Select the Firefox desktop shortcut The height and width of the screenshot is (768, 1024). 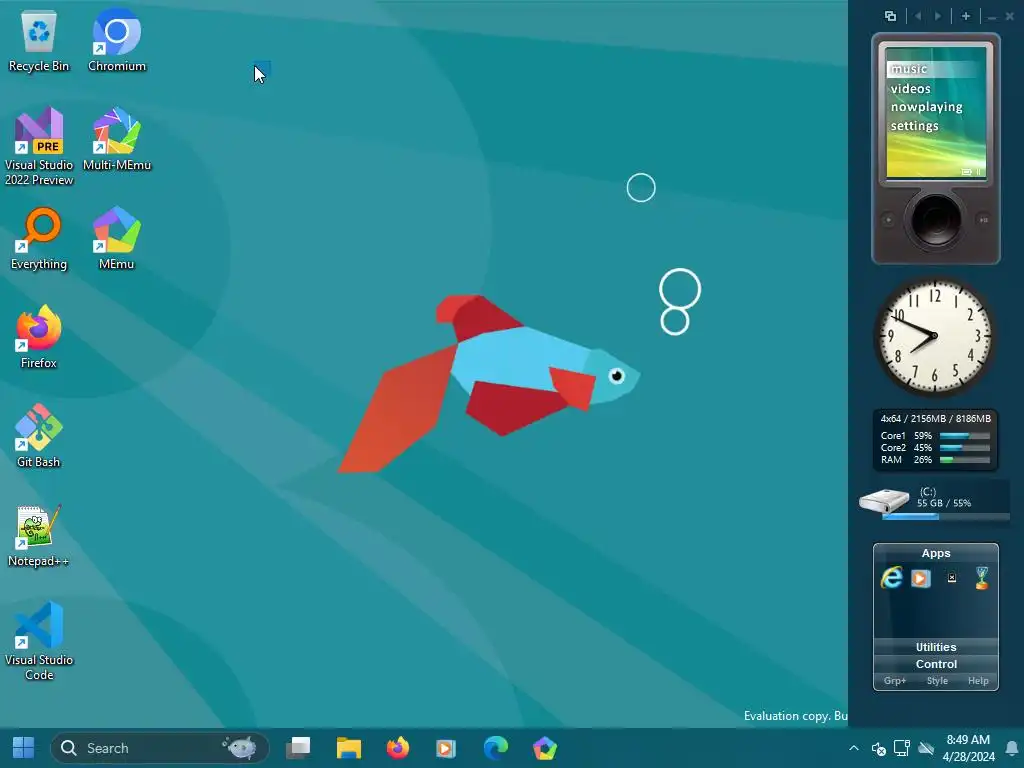point(39,337)
